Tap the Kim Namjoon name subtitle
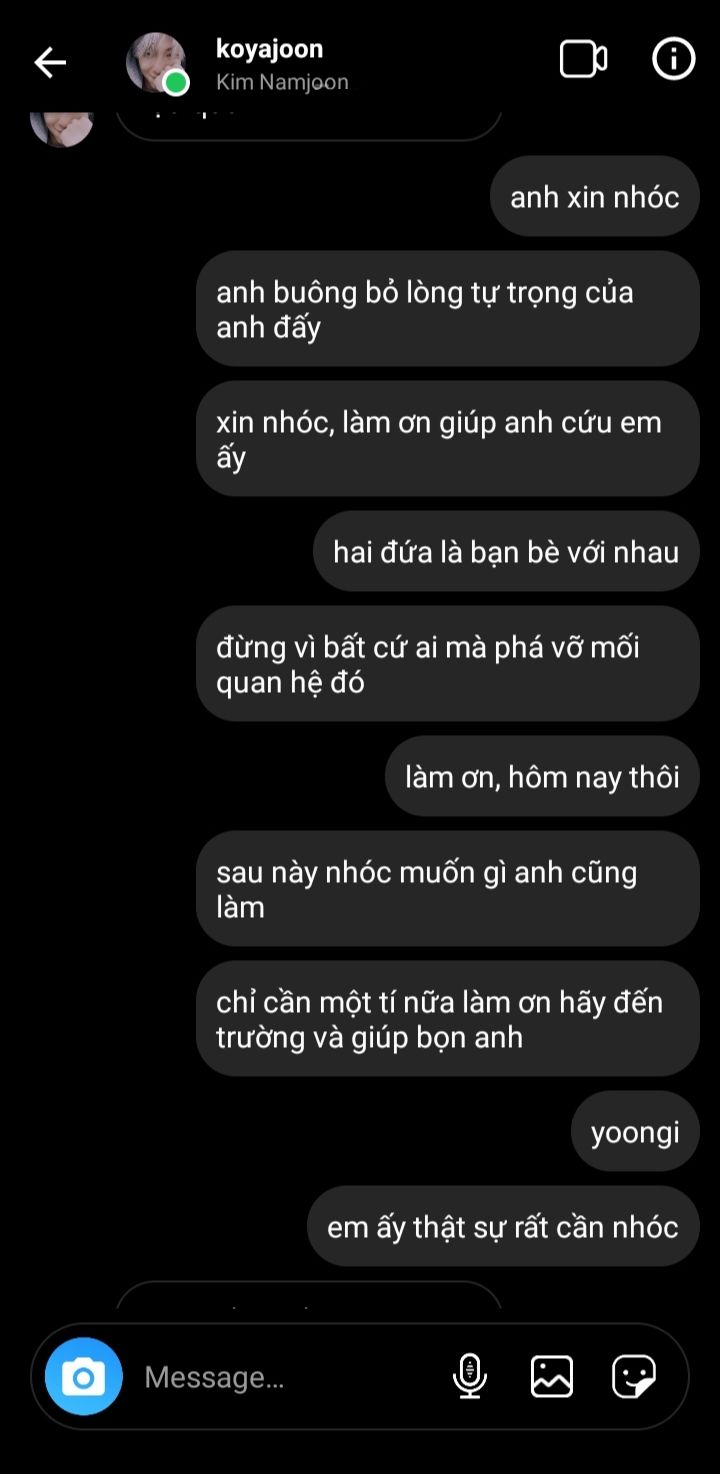Image resolution: width=720 pixels, height=1474 pixels. [282, 82]
